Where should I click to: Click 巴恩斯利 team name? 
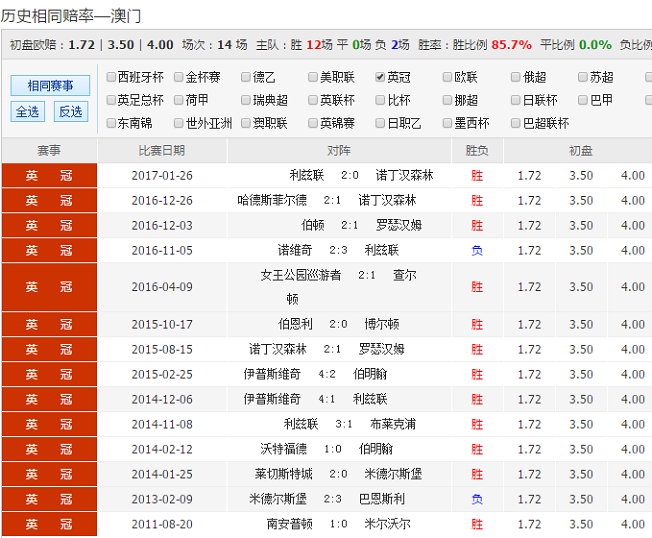382,499
